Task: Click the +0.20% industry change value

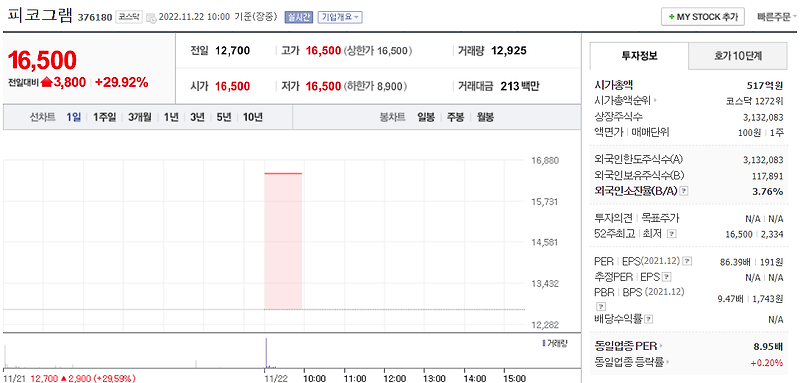Action: click(766, 363)
